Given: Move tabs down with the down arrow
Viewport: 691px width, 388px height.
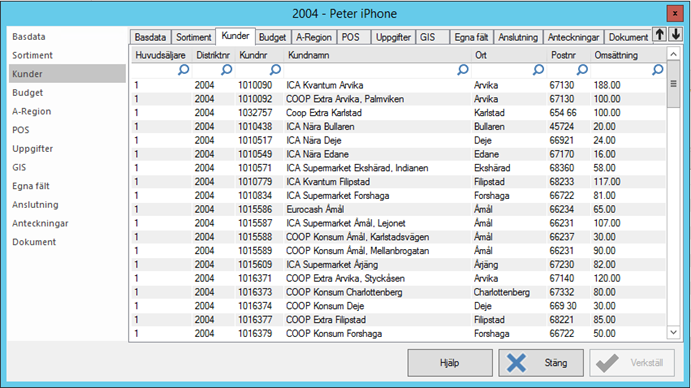Looking at the screenshot, I should tap(676, 35).
